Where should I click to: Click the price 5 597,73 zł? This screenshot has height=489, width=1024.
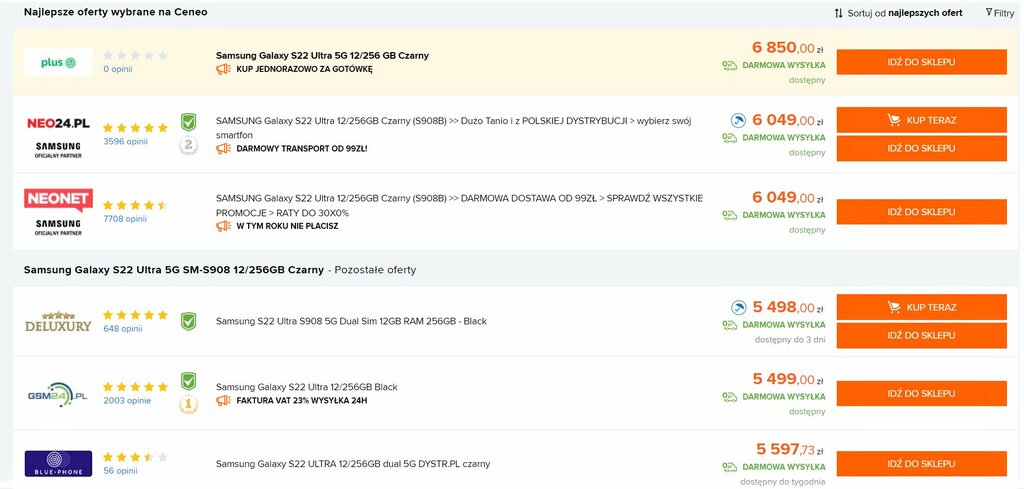(x=790, y=449)
